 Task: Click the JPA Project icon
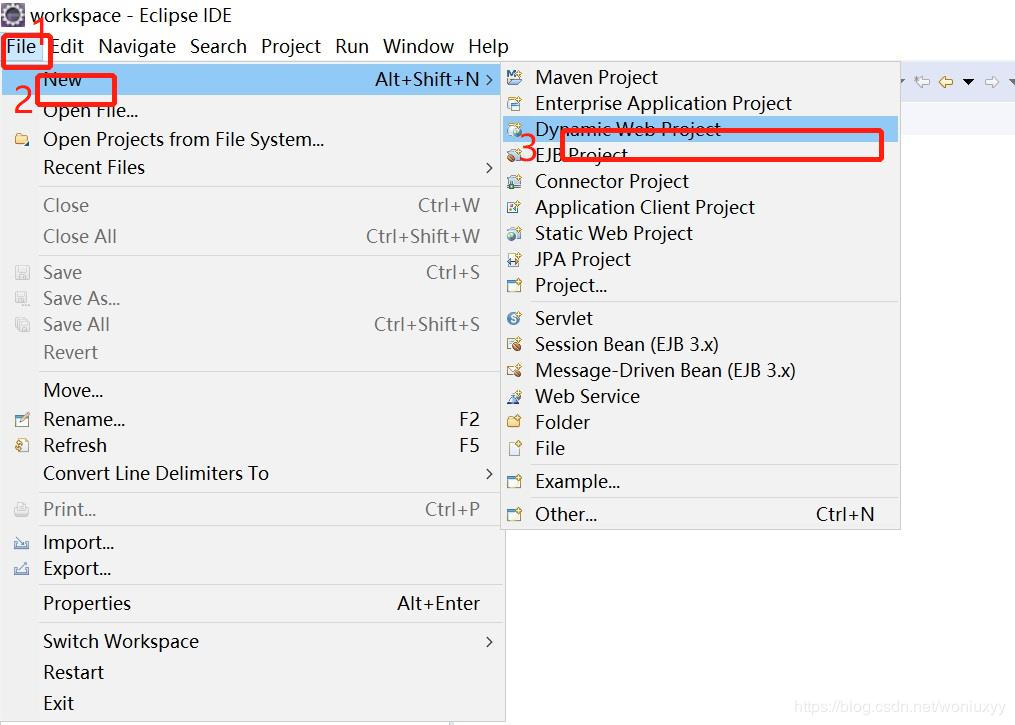(x=515, y=260)
